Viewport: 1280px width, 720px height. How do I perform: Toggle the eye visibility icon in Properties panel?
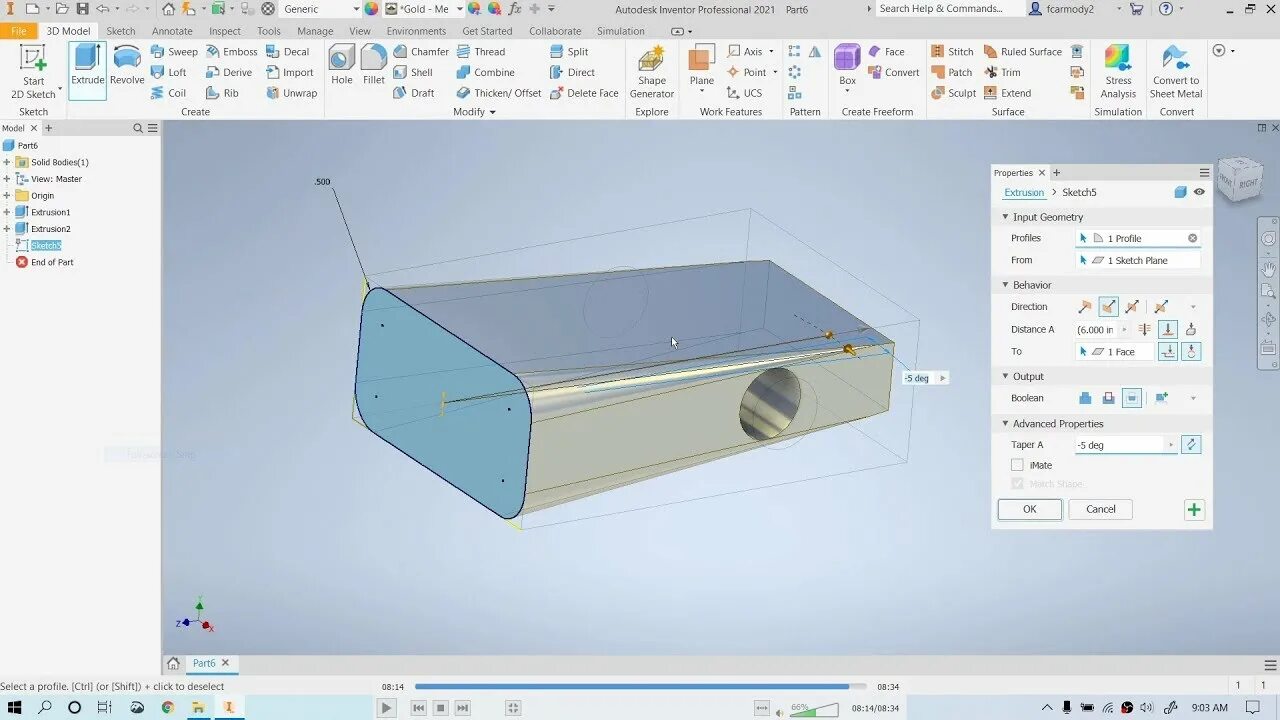(1199, 192)
